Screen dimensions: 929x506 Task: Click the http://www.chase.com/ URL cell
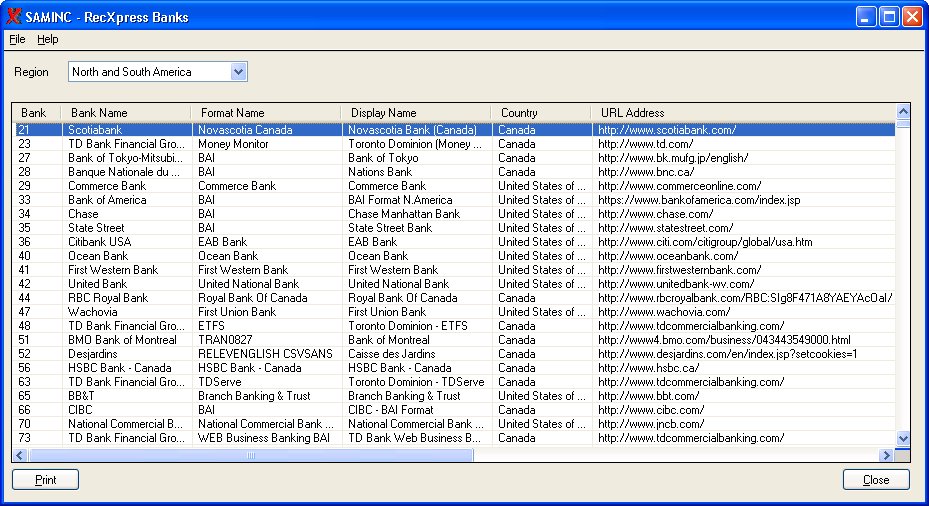(x=655, y=214)
